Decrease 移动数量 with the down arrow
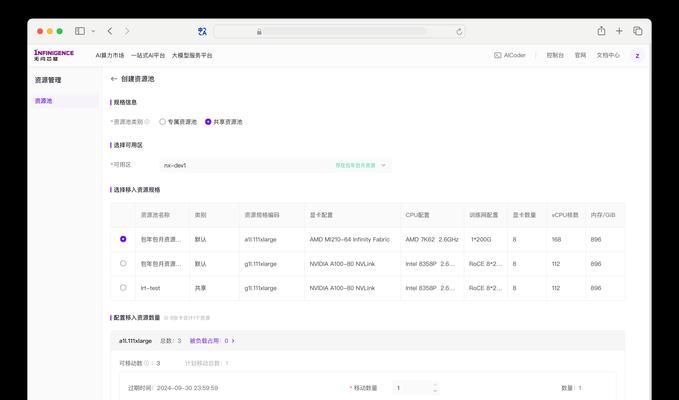The width and height of the screenshot is (679, 400). coord(435,391)
